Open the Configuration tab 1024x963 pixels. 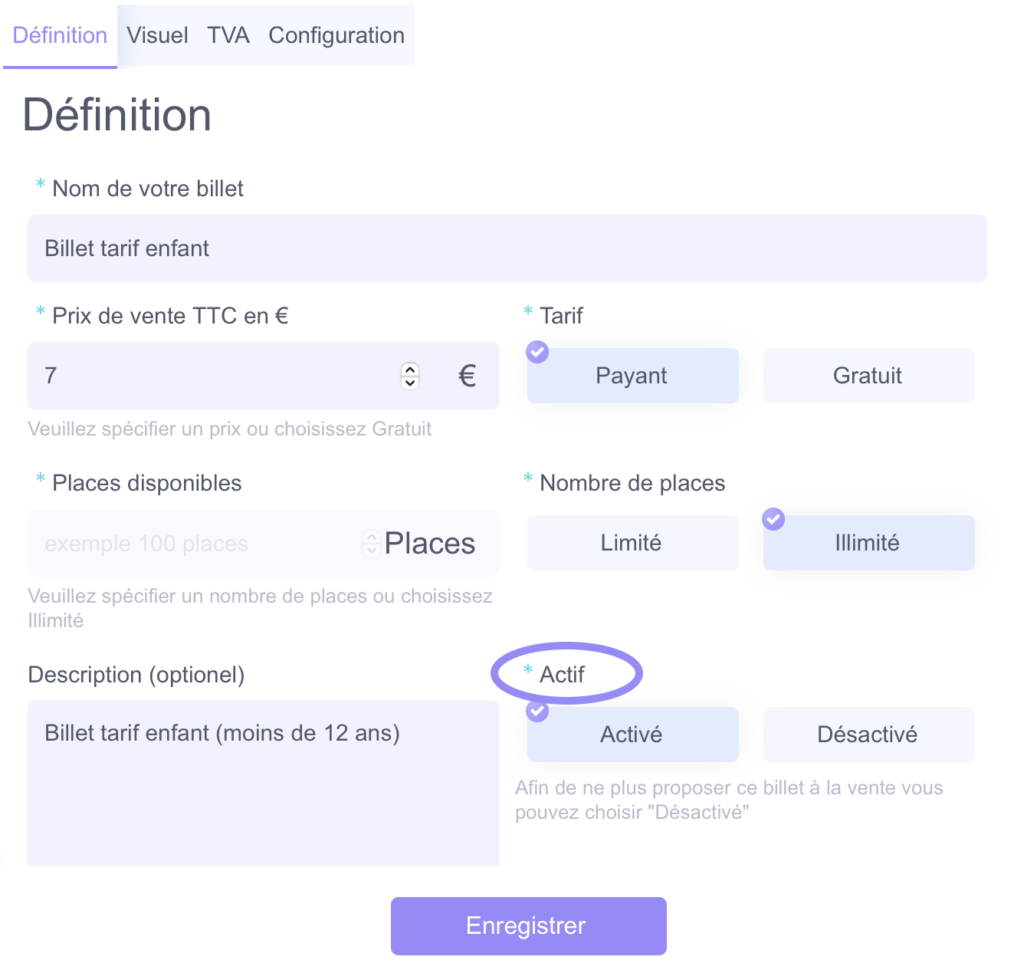(x=336, y=35)
